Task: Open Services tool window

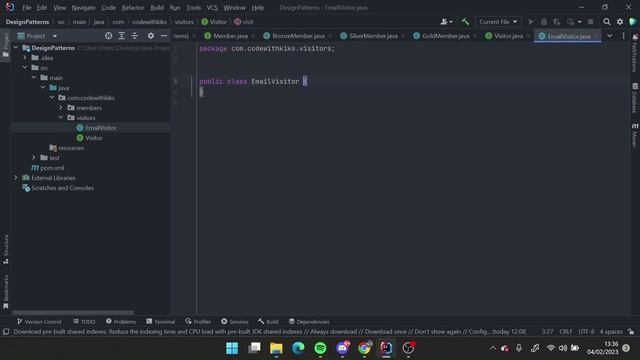Action: (235, 322)
